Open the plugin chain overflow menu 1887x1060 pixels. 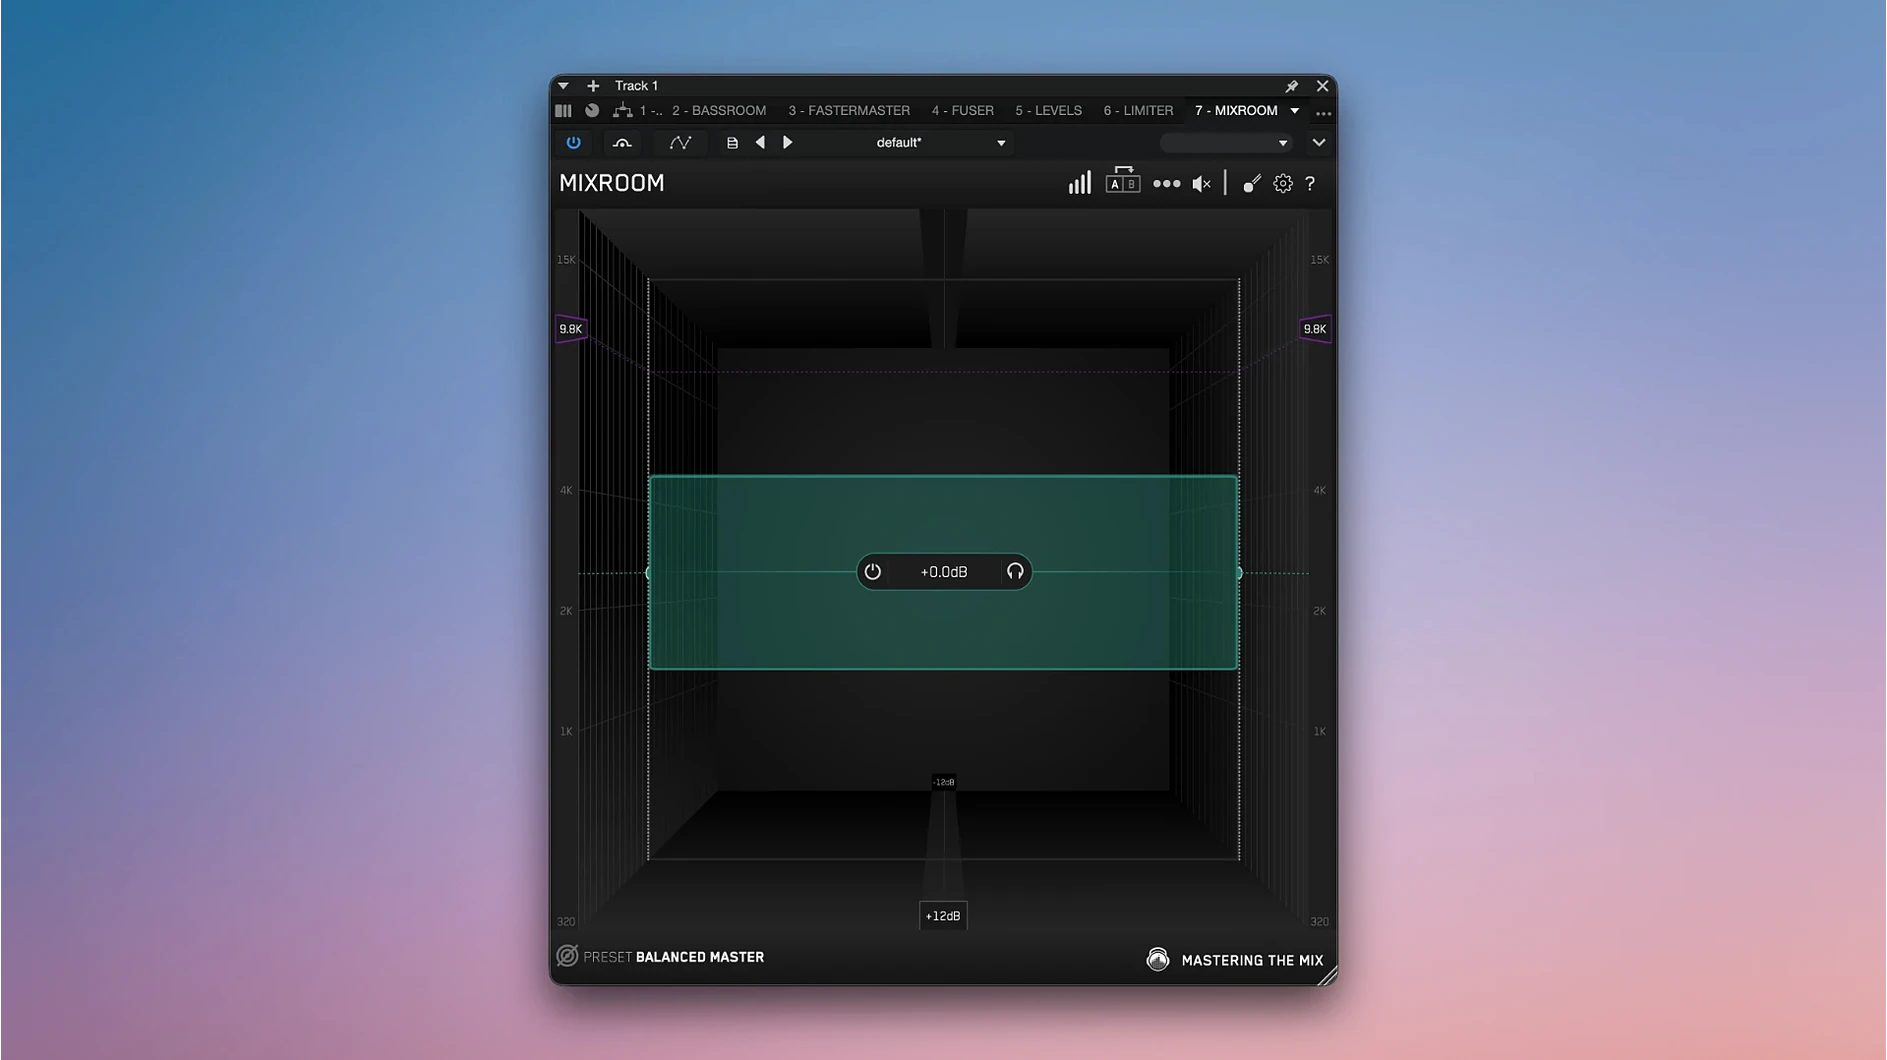coord(1323,112)
